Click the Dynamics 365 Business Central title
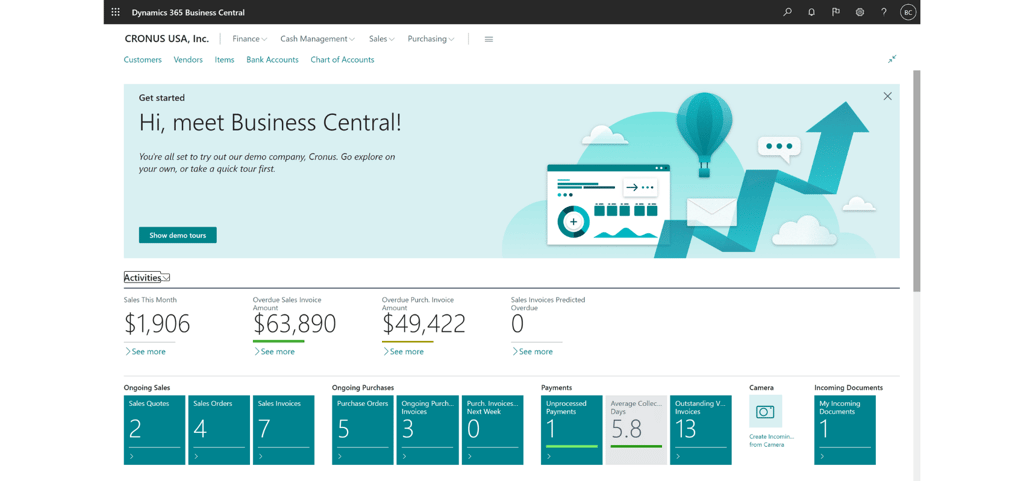This screenshot has height=481, width=1024. click(188, 12)
